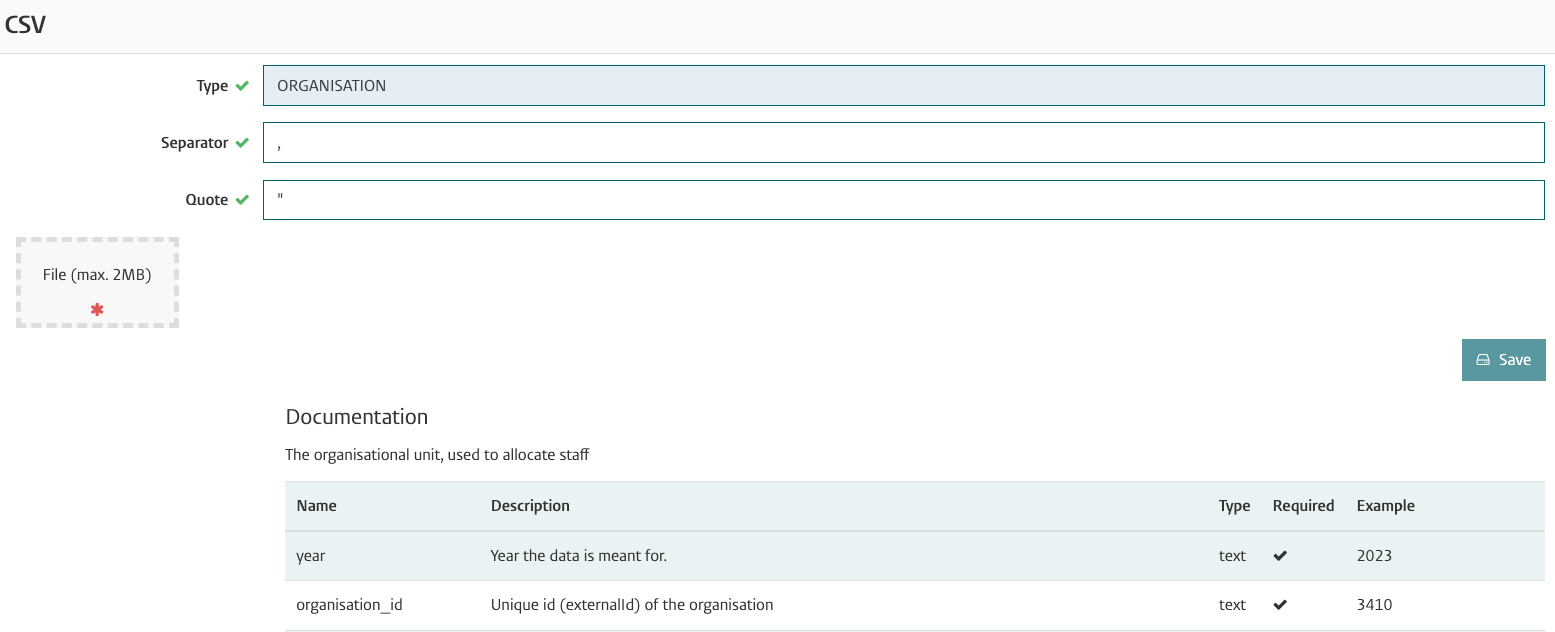Image resolution: width=1555 pixels, height=632 pixels.
Task: Click 'Year the data is meant for.' description
Action: tap(579, 556)
